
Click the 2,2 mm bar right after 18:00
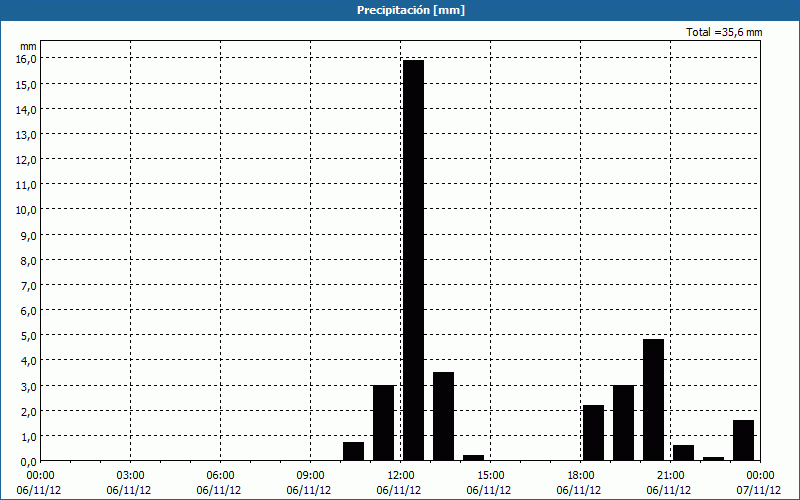pyautogui.click(x=593, y=433)
